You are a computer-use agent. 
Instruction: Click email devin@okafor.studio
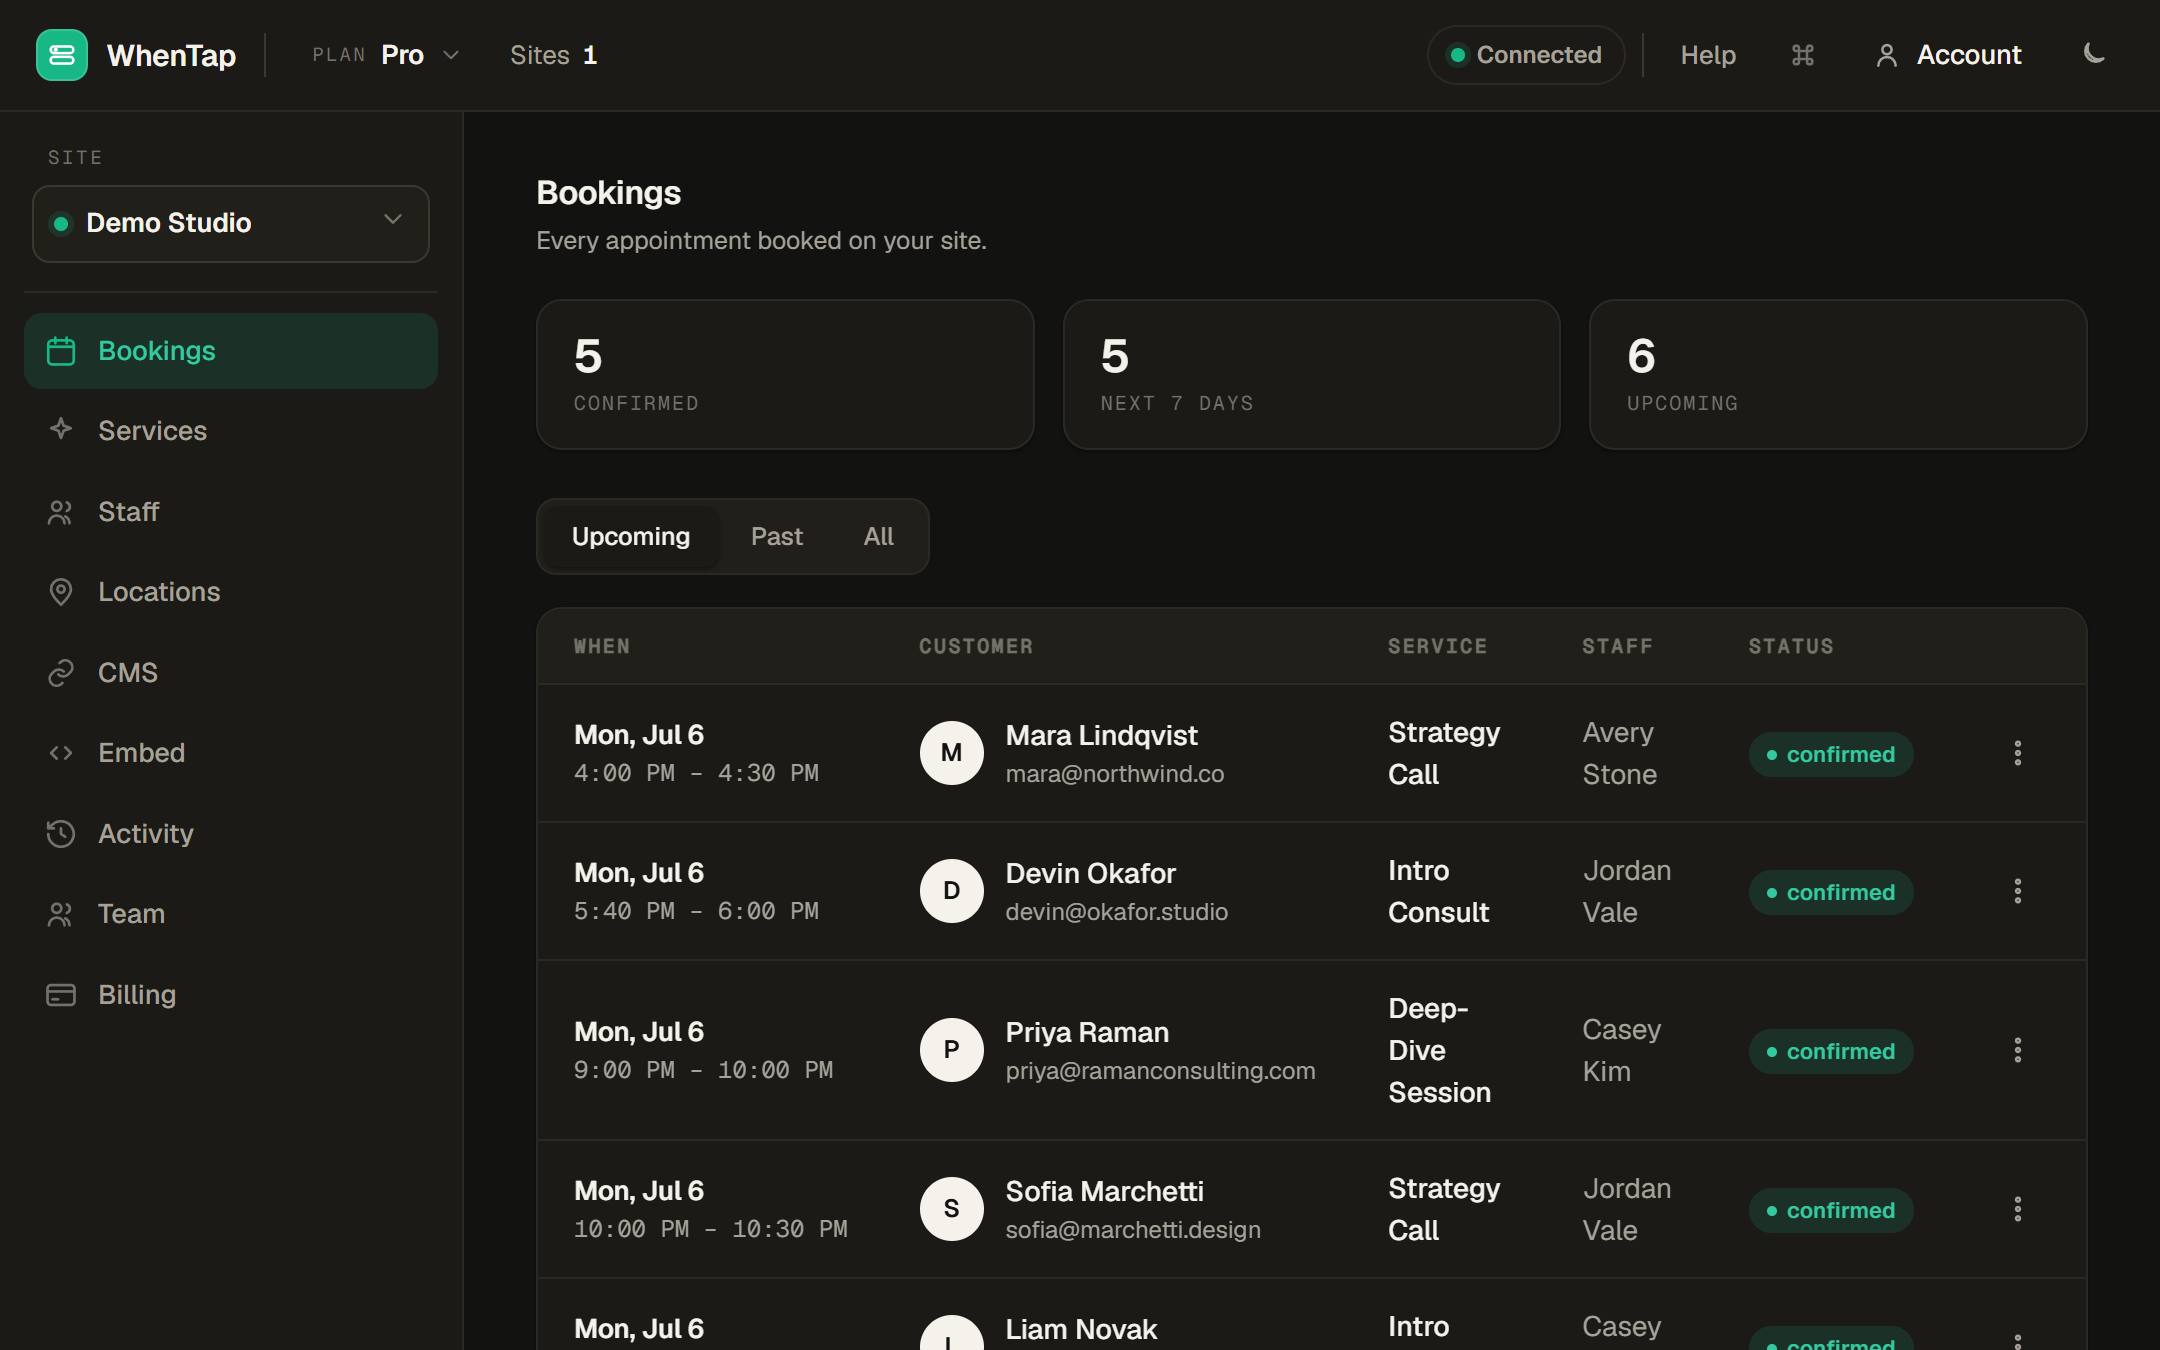coord(1117,912)
